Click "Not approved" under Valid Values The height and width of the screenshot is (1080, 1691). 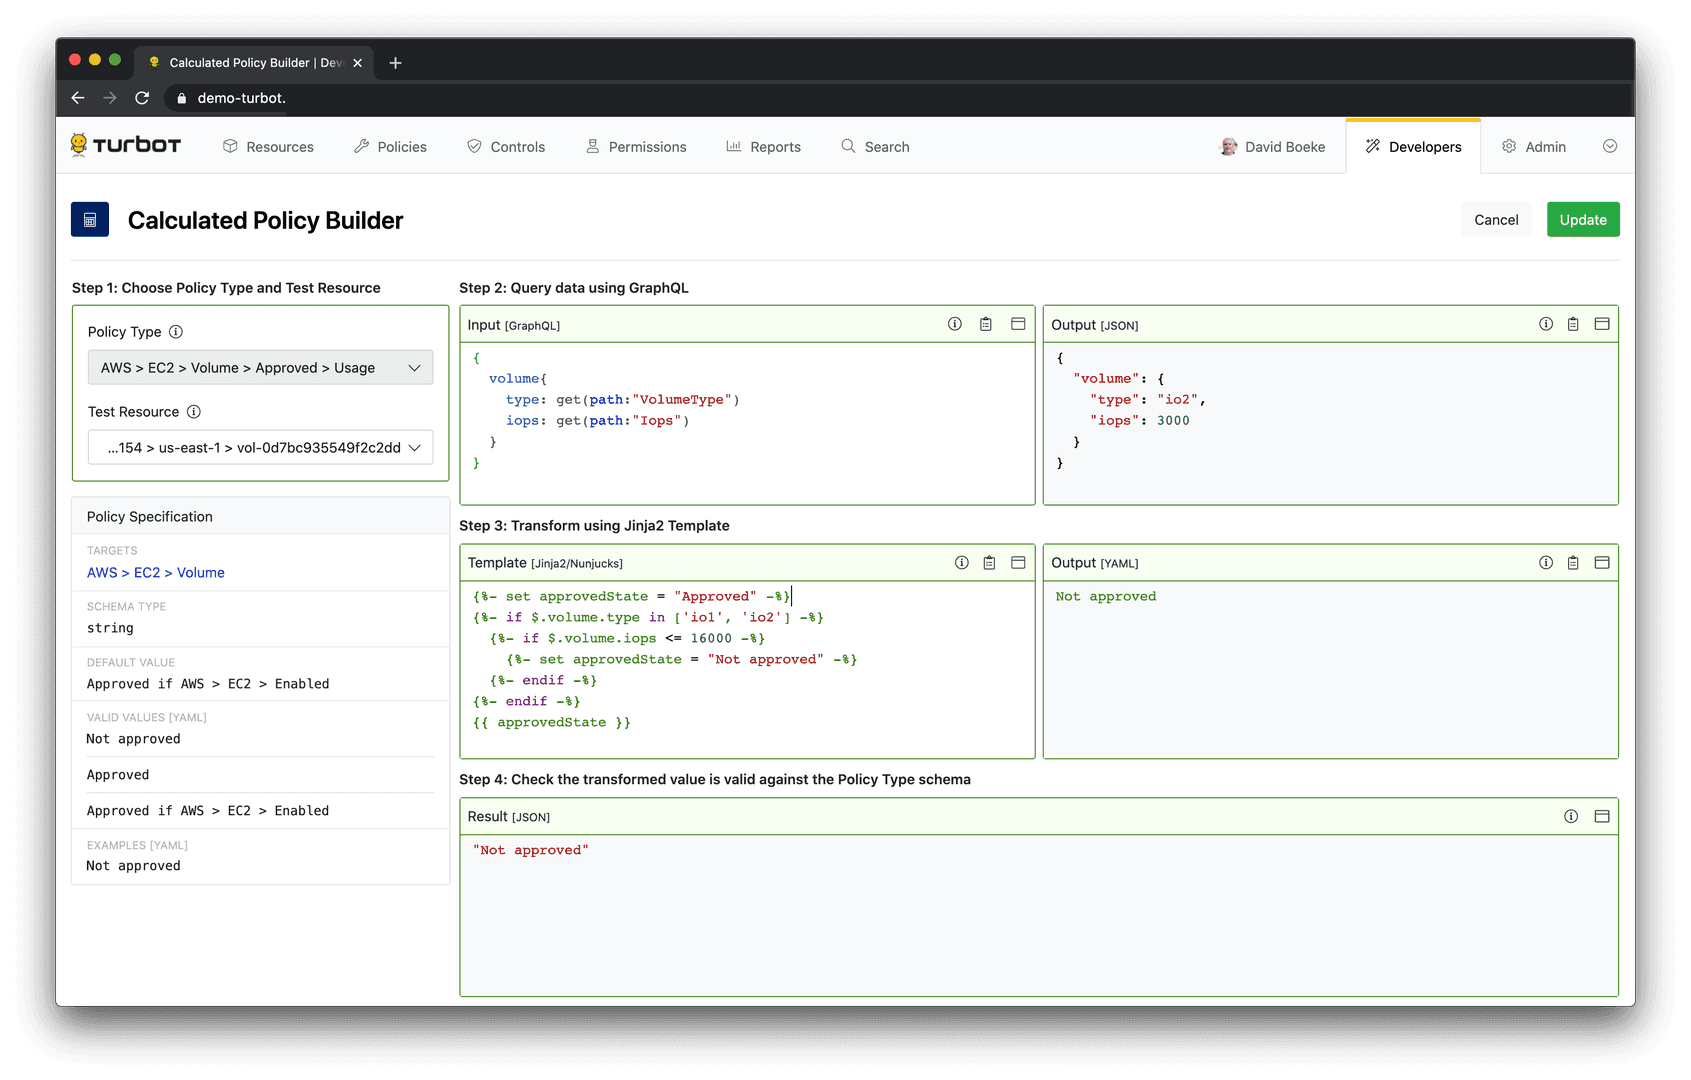click(134, 739)
